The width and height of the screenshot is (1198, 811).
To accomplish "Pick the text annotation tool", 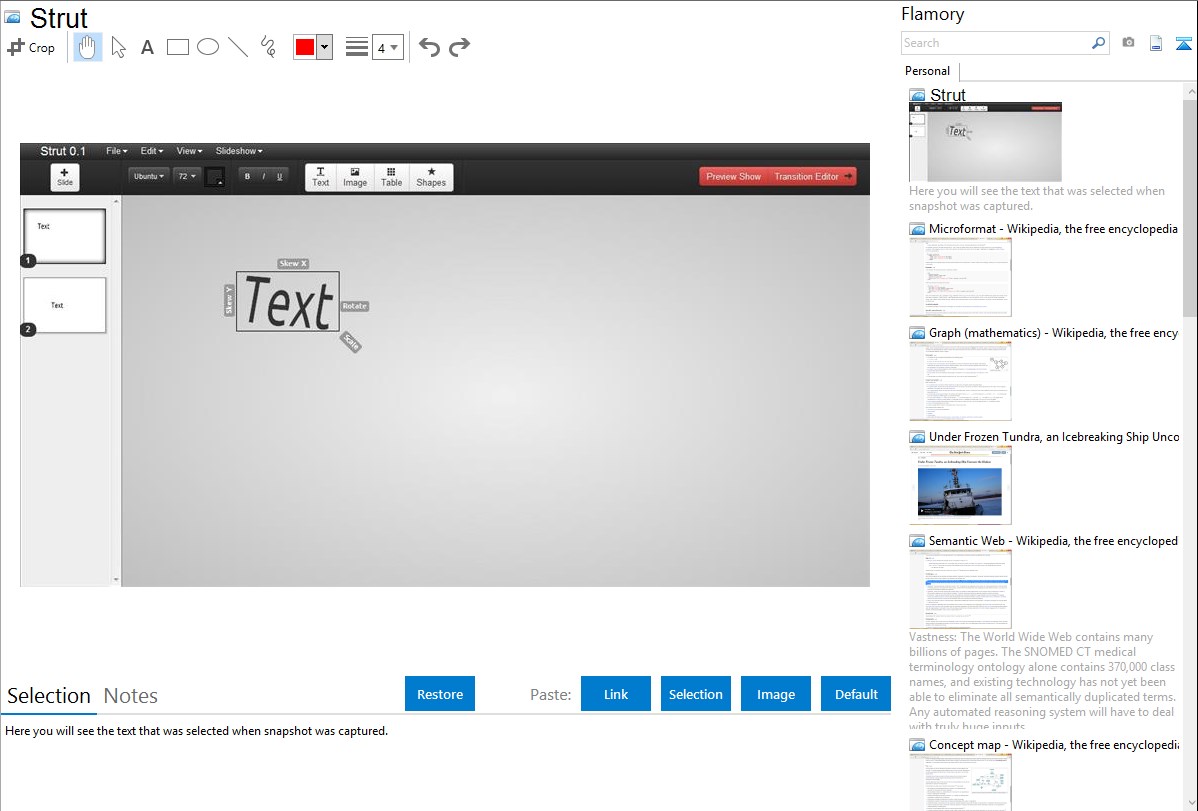I will click(x=147, y=47).
